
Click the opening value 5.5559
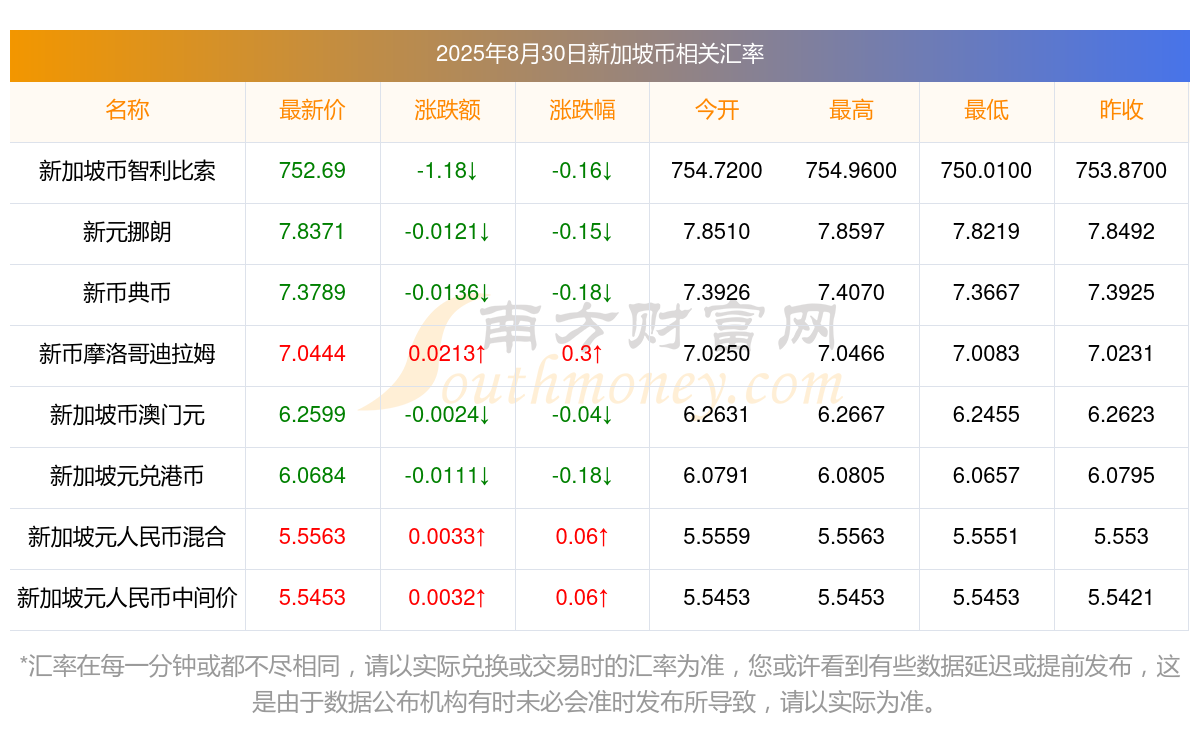[x=717, y=537]
